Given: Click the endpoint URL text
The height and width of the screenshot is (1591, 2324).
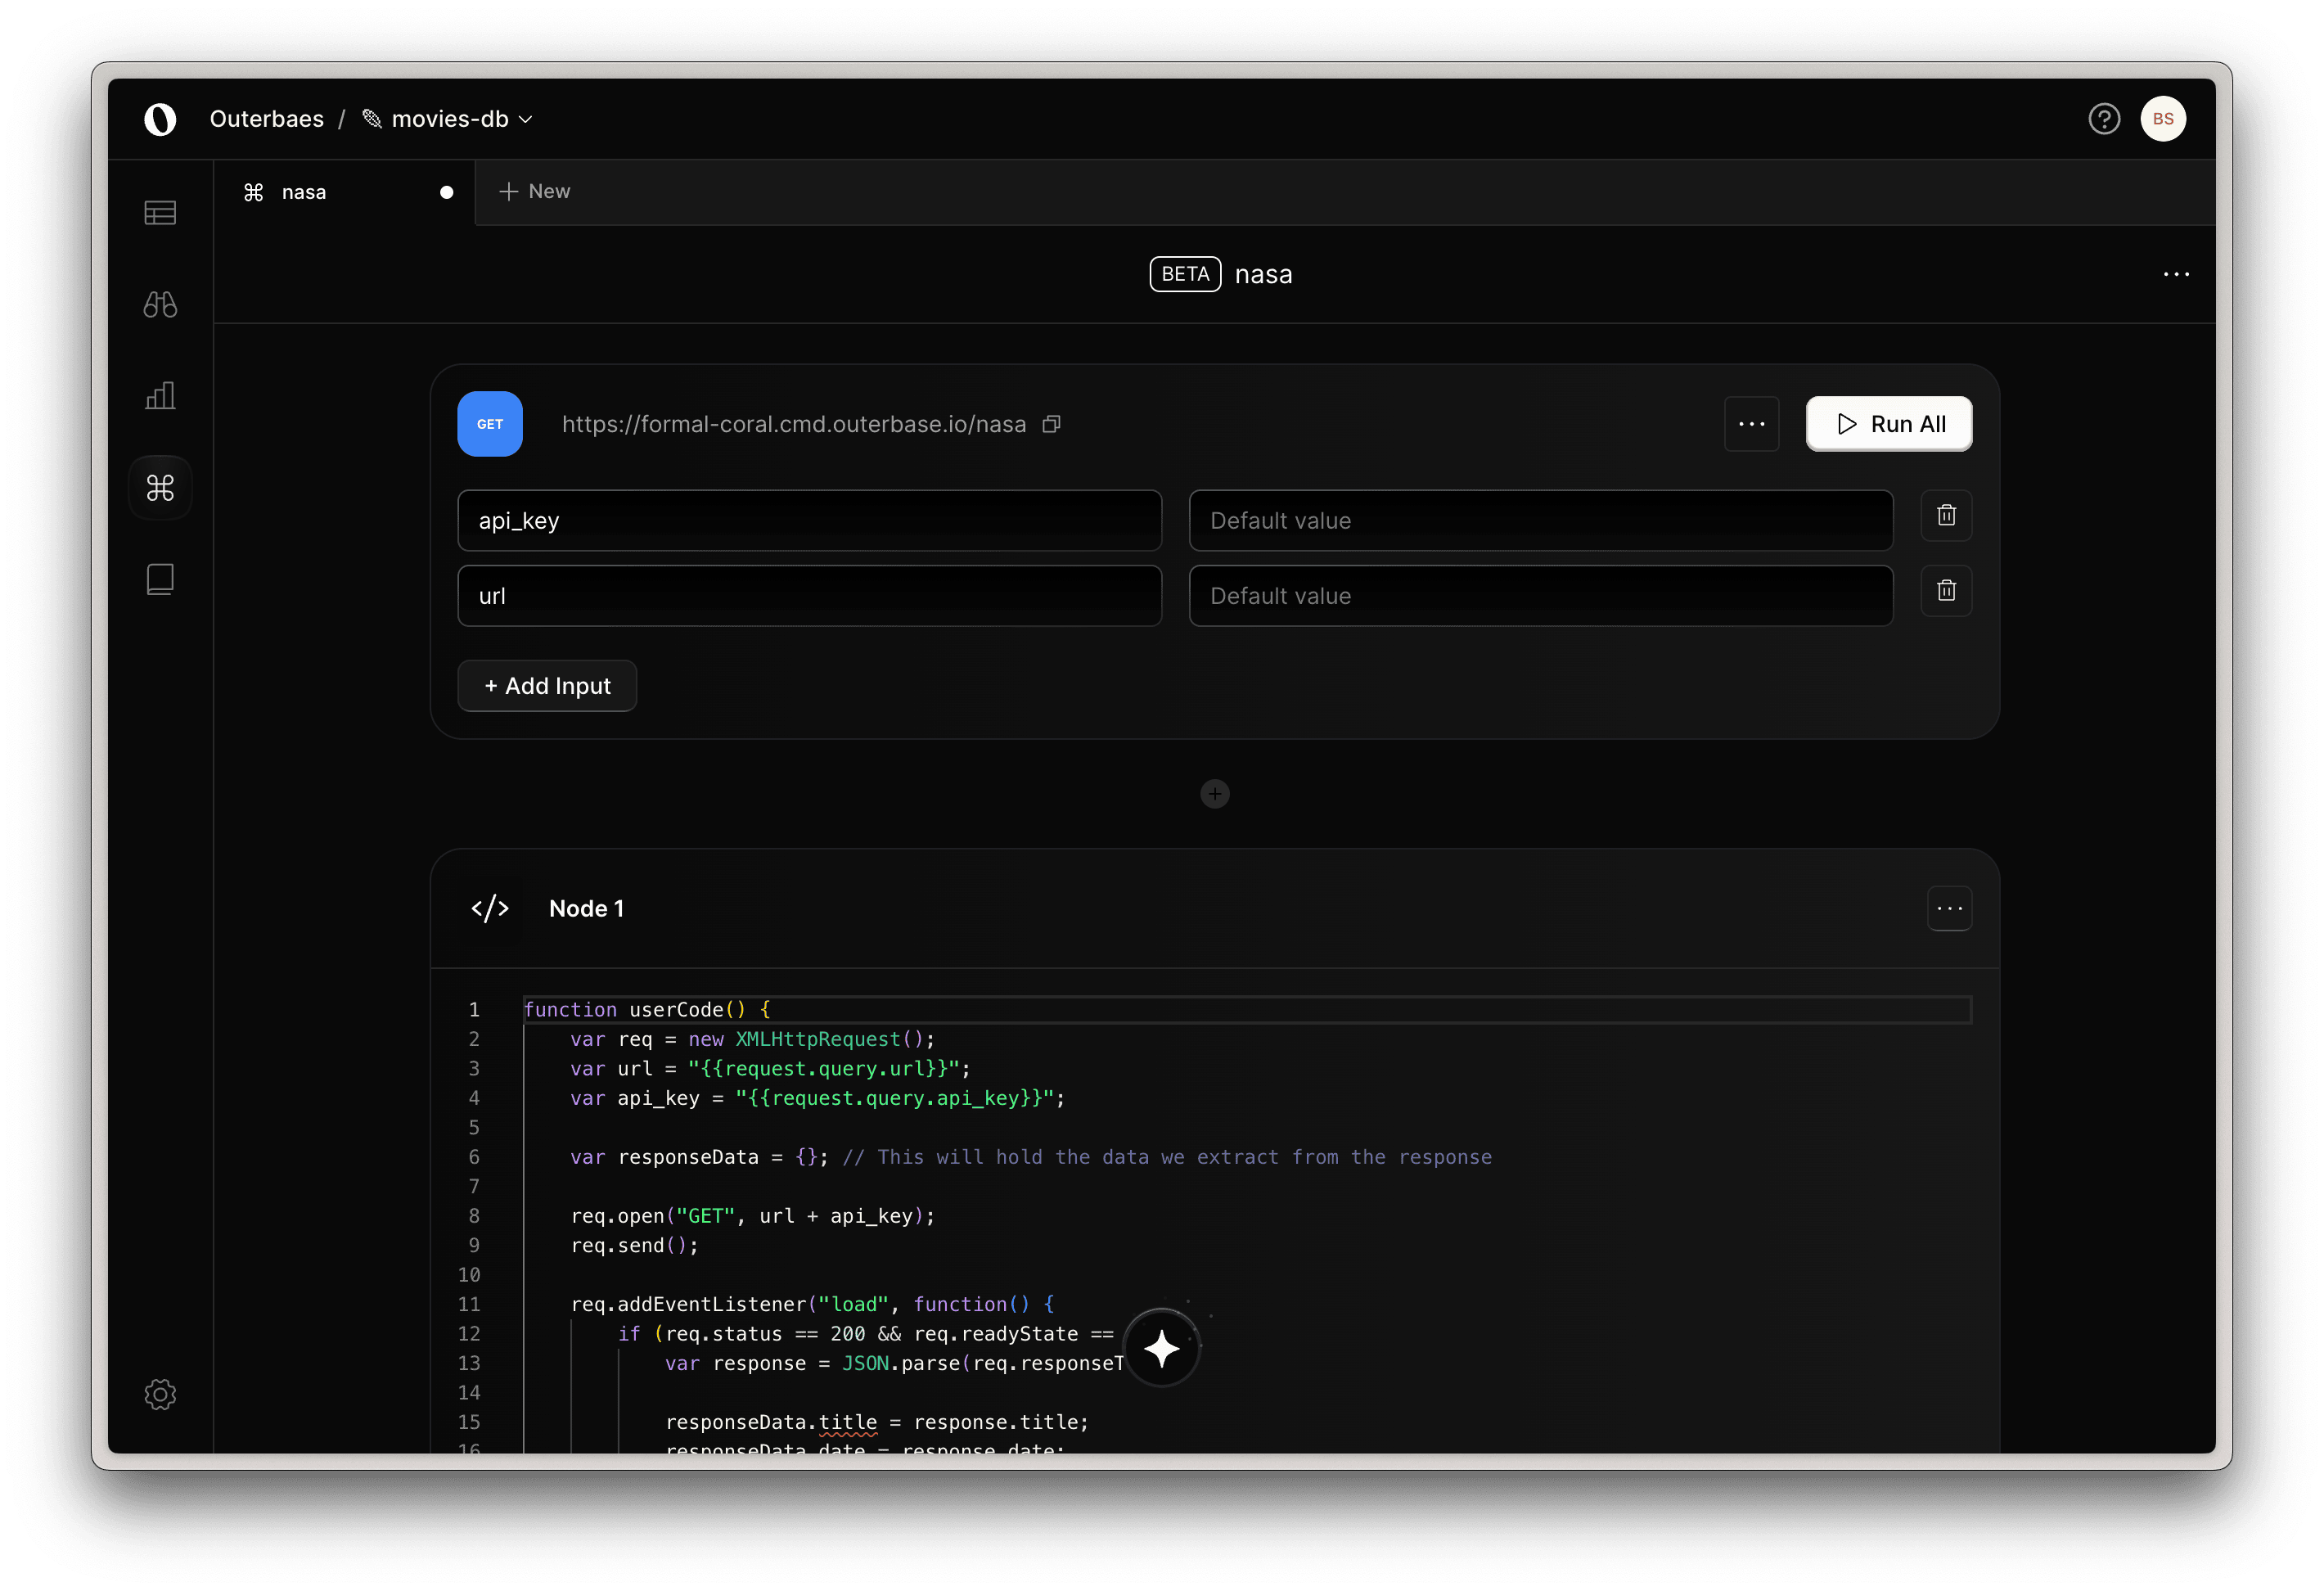Looking at the screenshot, I should click(x=794, y=424).
